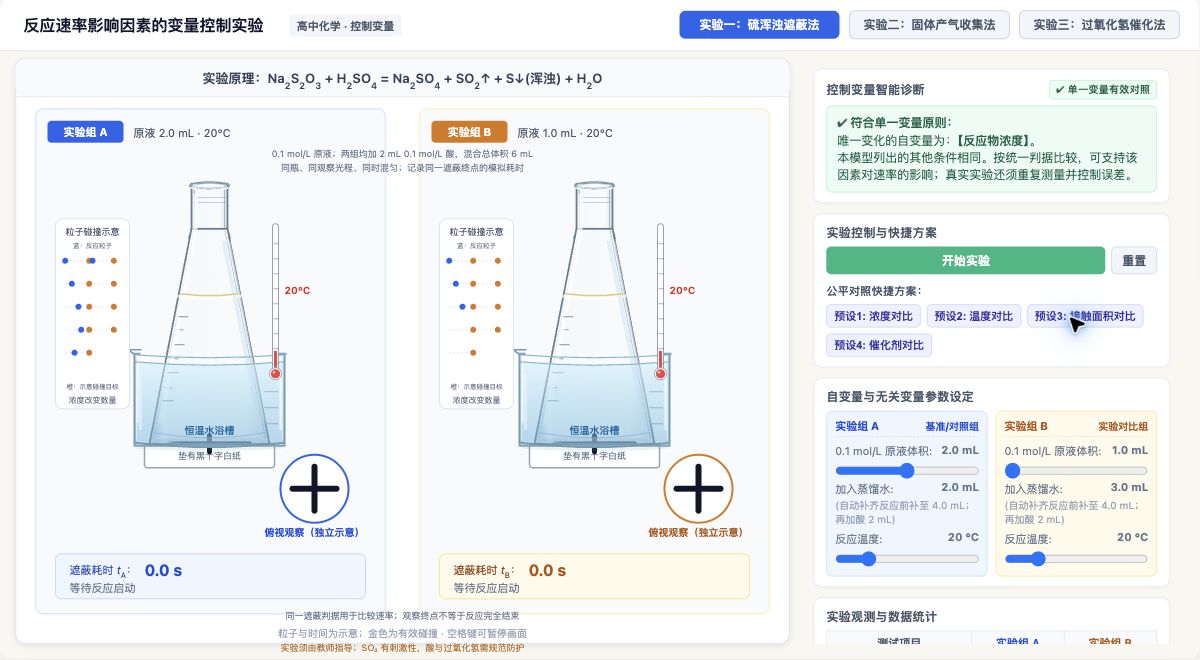1200x660 pixels.
Task: Click 20 °C value in 实验组 B settings
Action: 1132,538
